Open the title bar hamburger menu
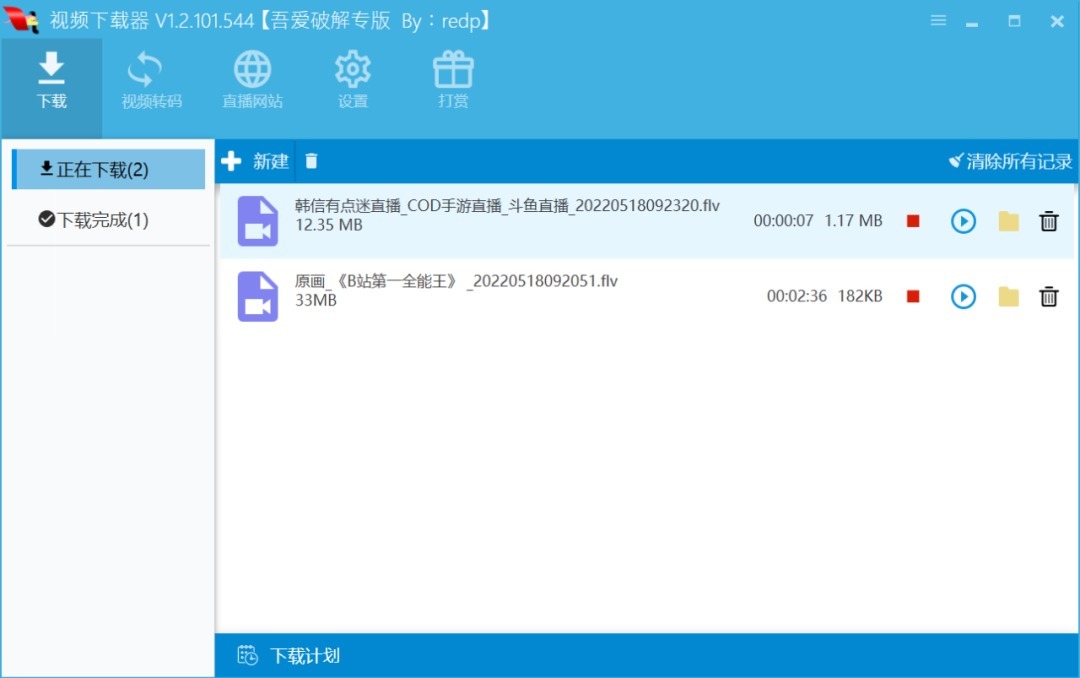 pos(938,20)
